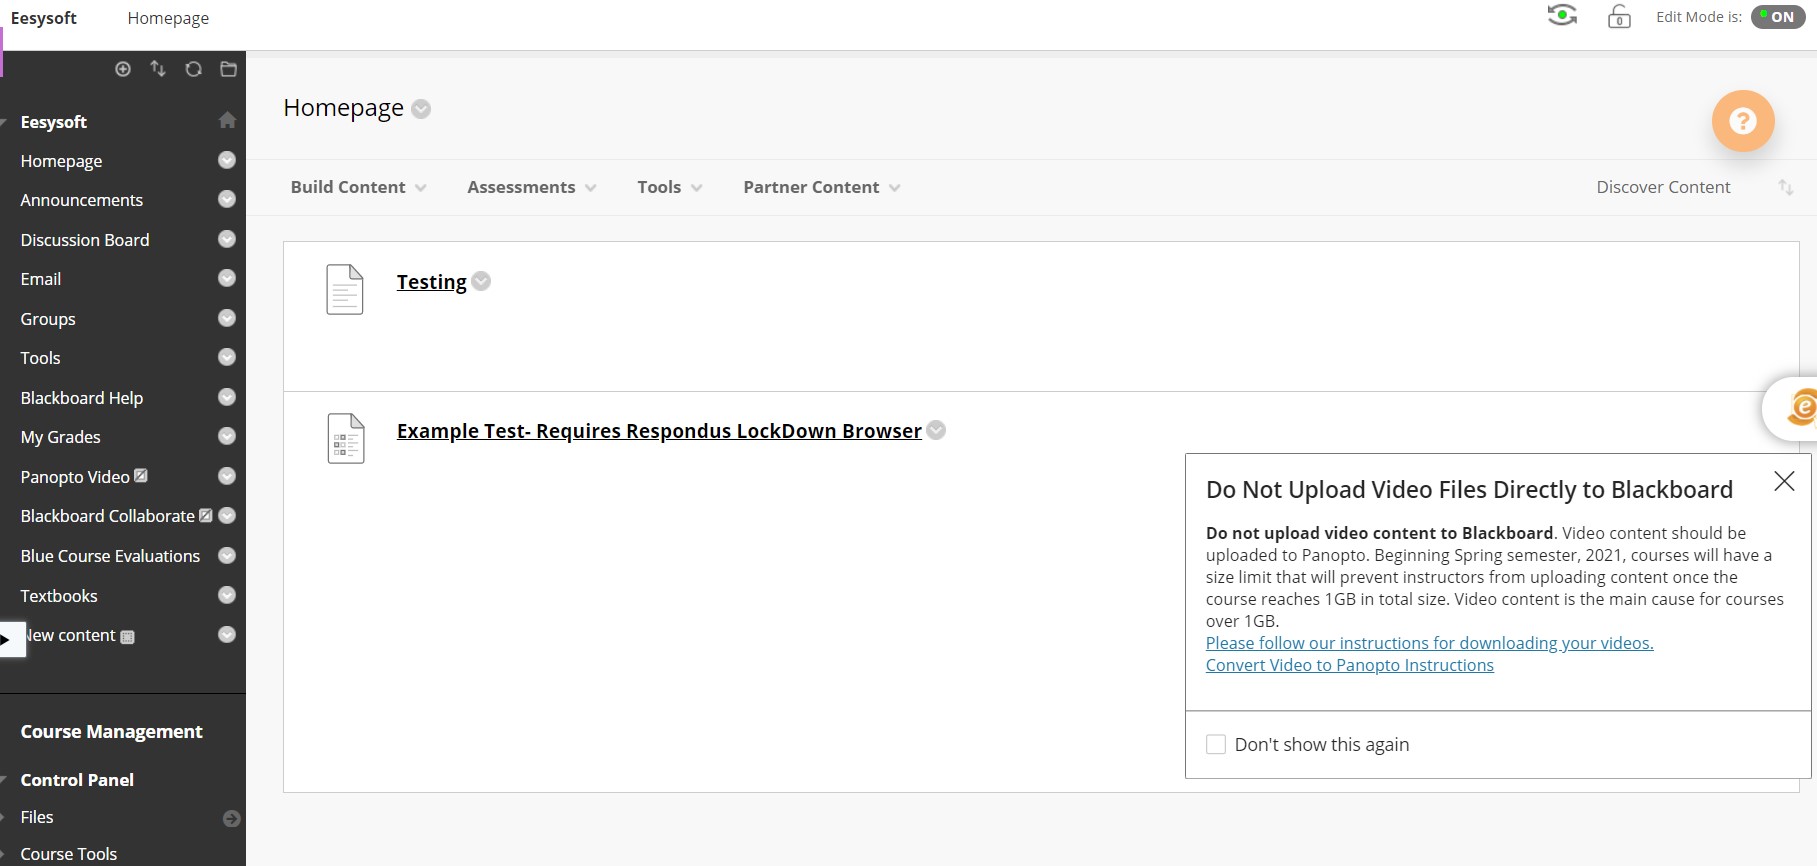Check the Don't show this again box

[1216, 744]
